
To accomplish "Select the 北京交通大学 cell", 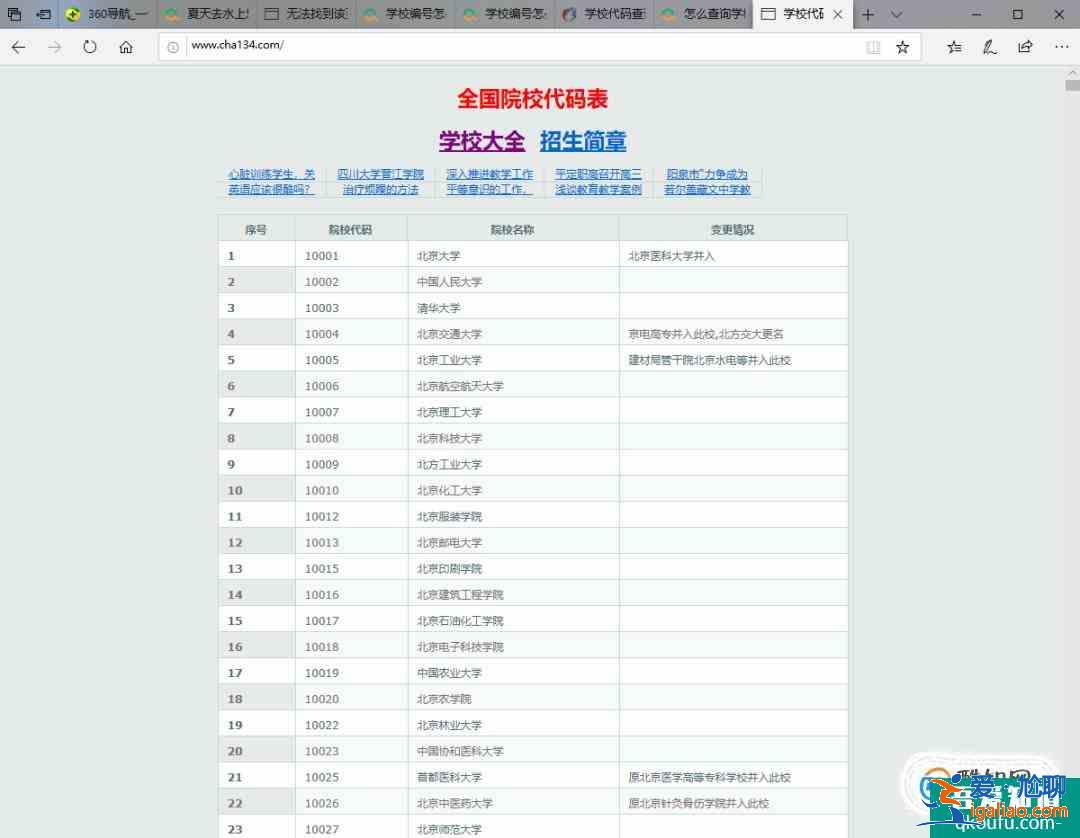I will point(512,334).
